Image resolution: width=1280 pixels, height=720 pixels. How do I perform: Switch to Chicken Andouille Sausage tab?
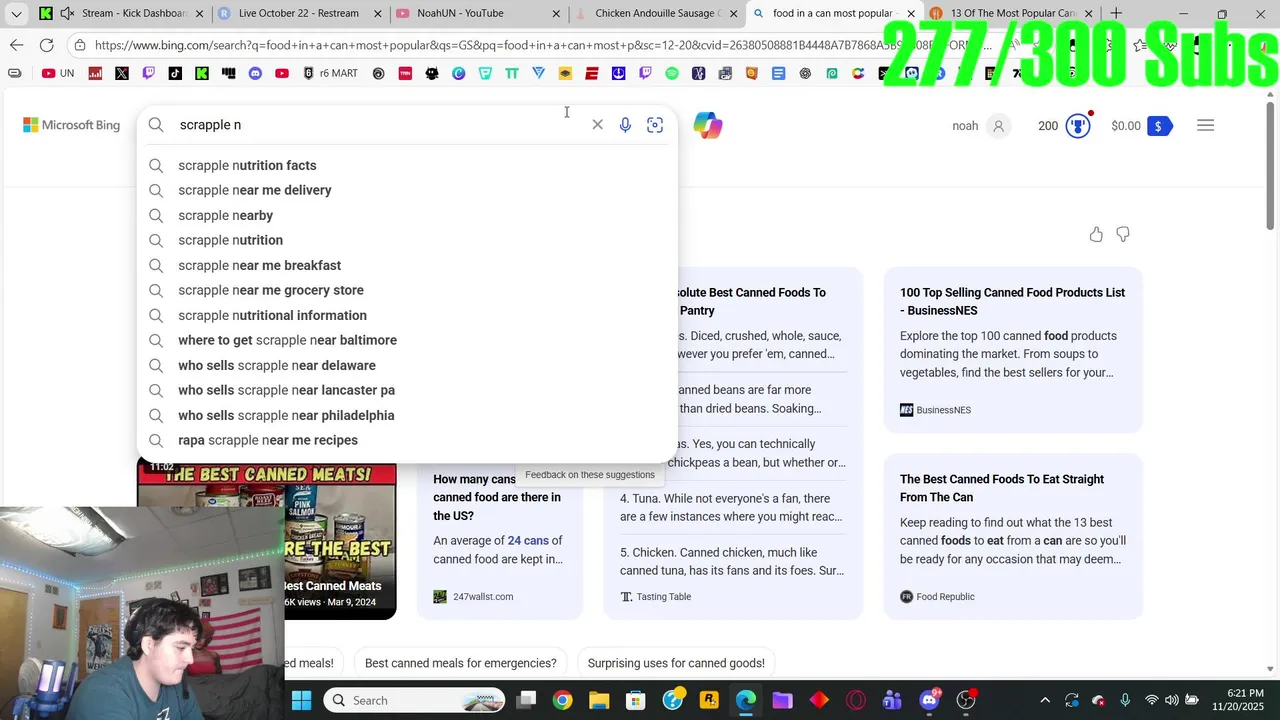pos(655,13)
